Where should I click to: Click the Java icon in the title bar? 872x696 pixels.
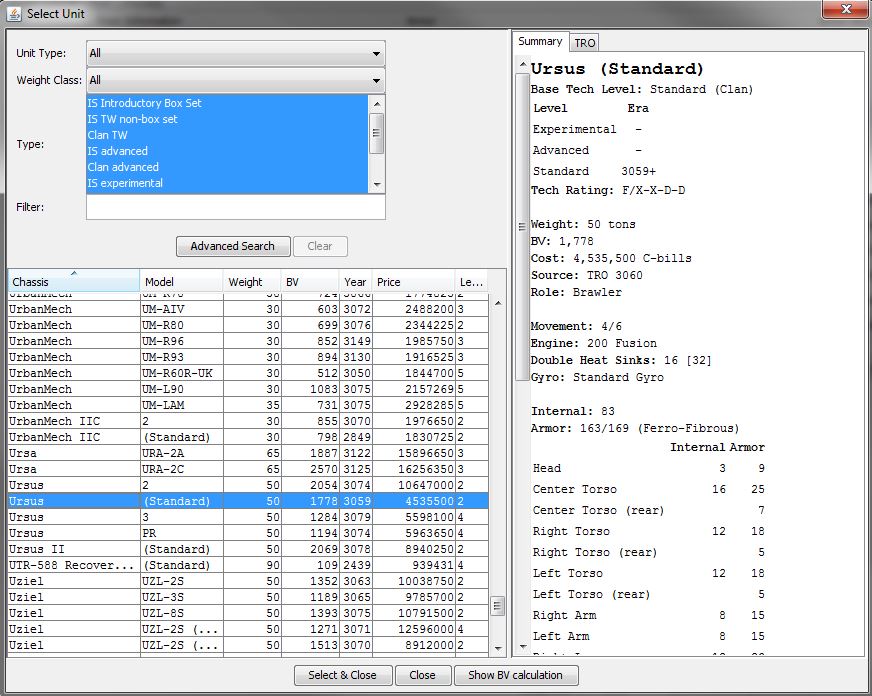pyautogui.click(x=14, y=13)
